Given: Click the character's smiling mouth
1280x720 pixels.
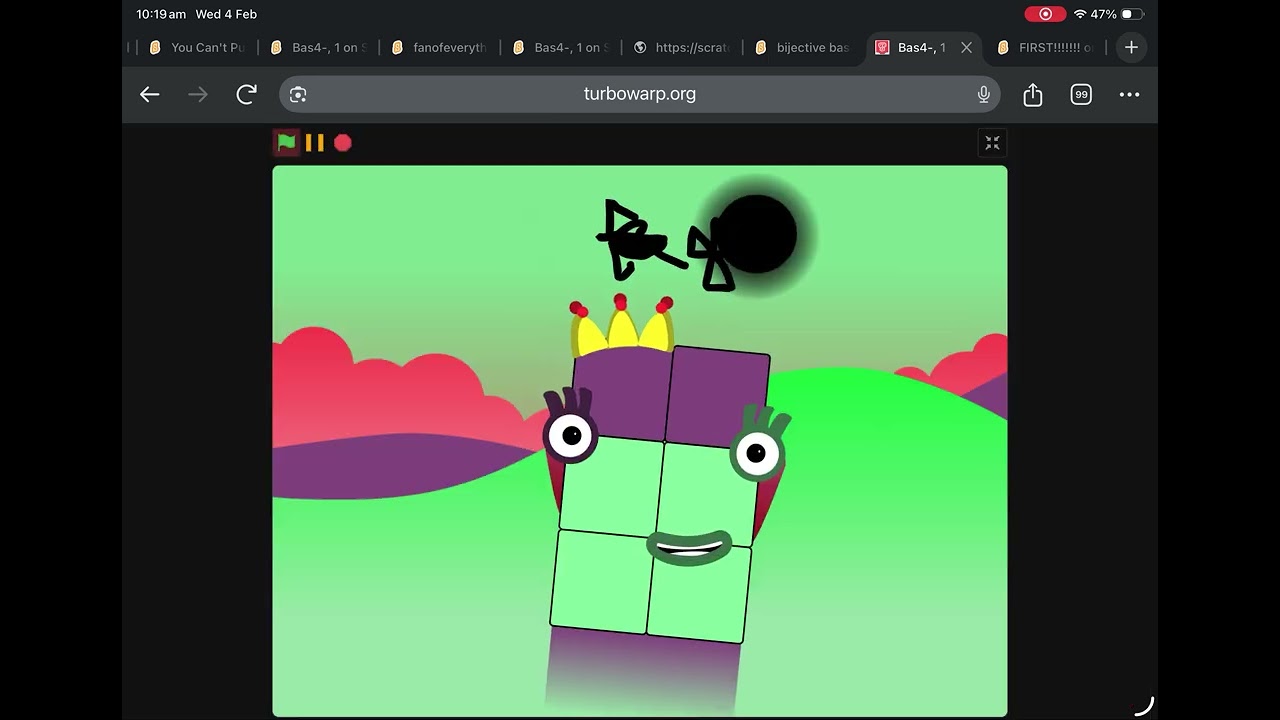Looking at the screenshot, I should point(690,547).
